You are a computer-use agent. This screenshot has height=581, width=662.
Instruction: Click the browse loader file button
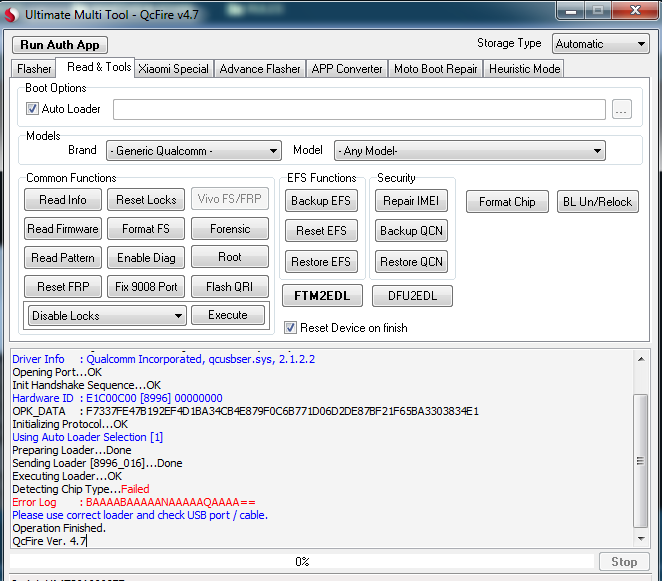point(621,110)
